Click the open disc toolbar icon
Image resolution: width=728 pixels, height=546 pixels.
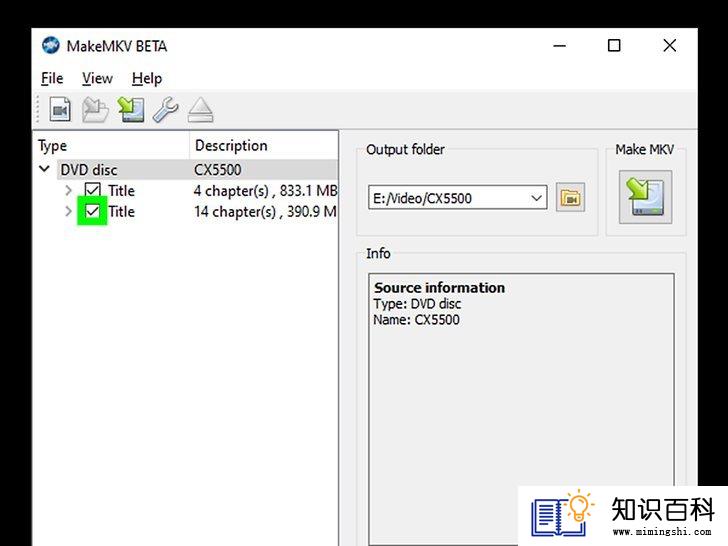pos(95,110)
